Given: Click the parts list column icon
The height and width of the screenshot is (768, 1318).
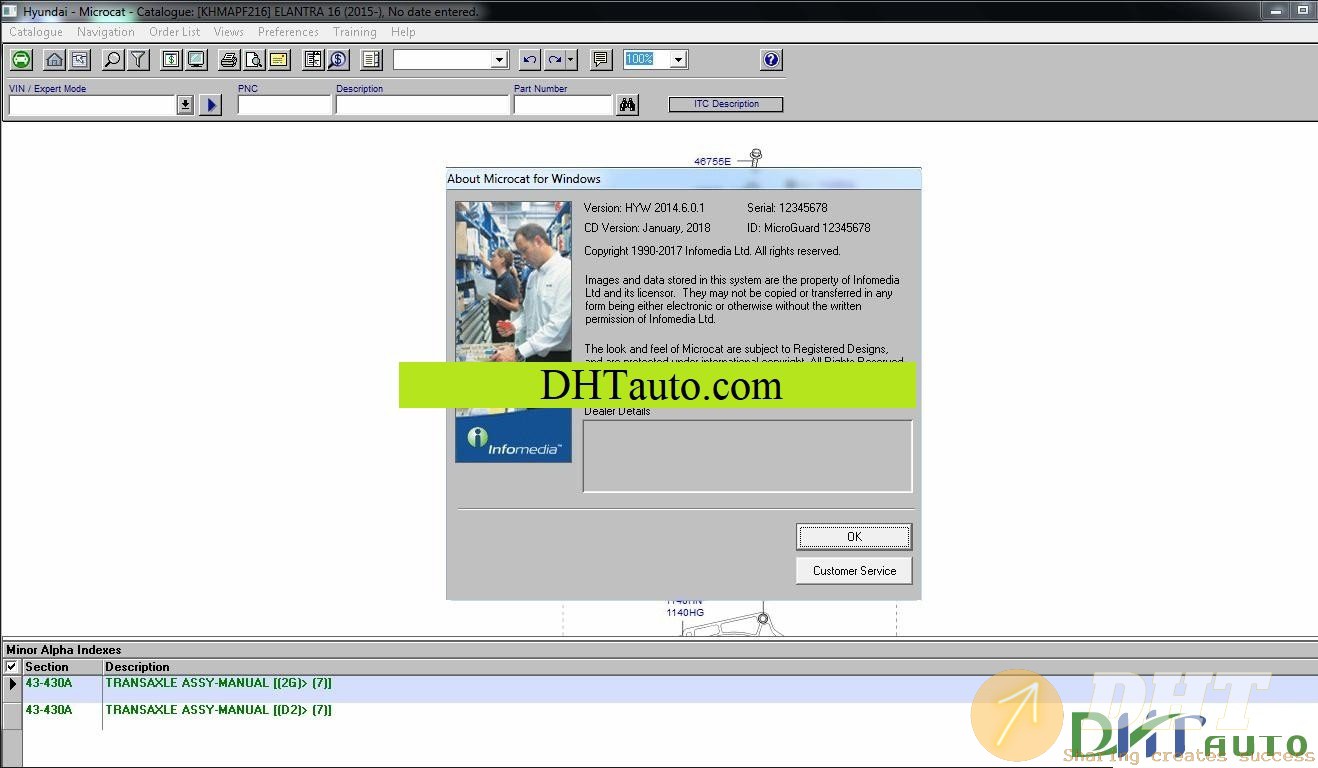Looking at the screenshot, I should tap(313, 60).
